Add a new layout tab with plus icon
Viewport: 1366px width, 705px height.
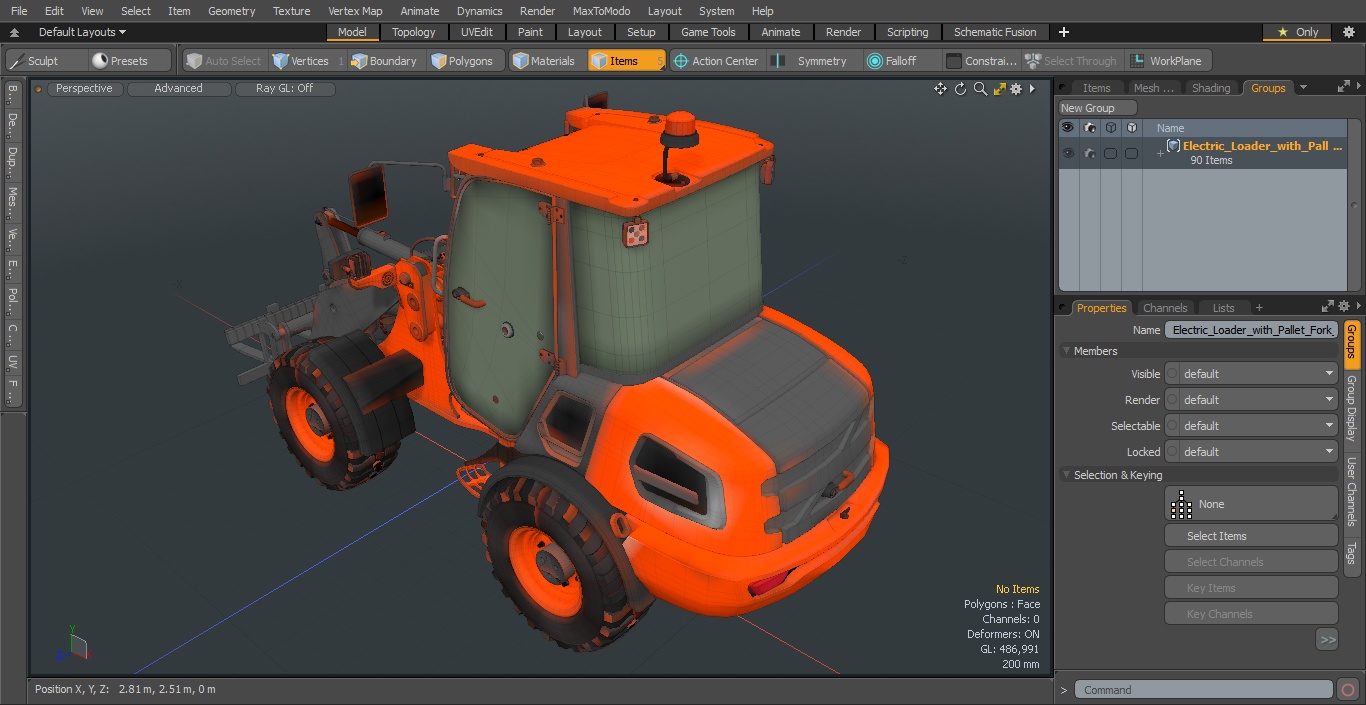(1063, 32)
